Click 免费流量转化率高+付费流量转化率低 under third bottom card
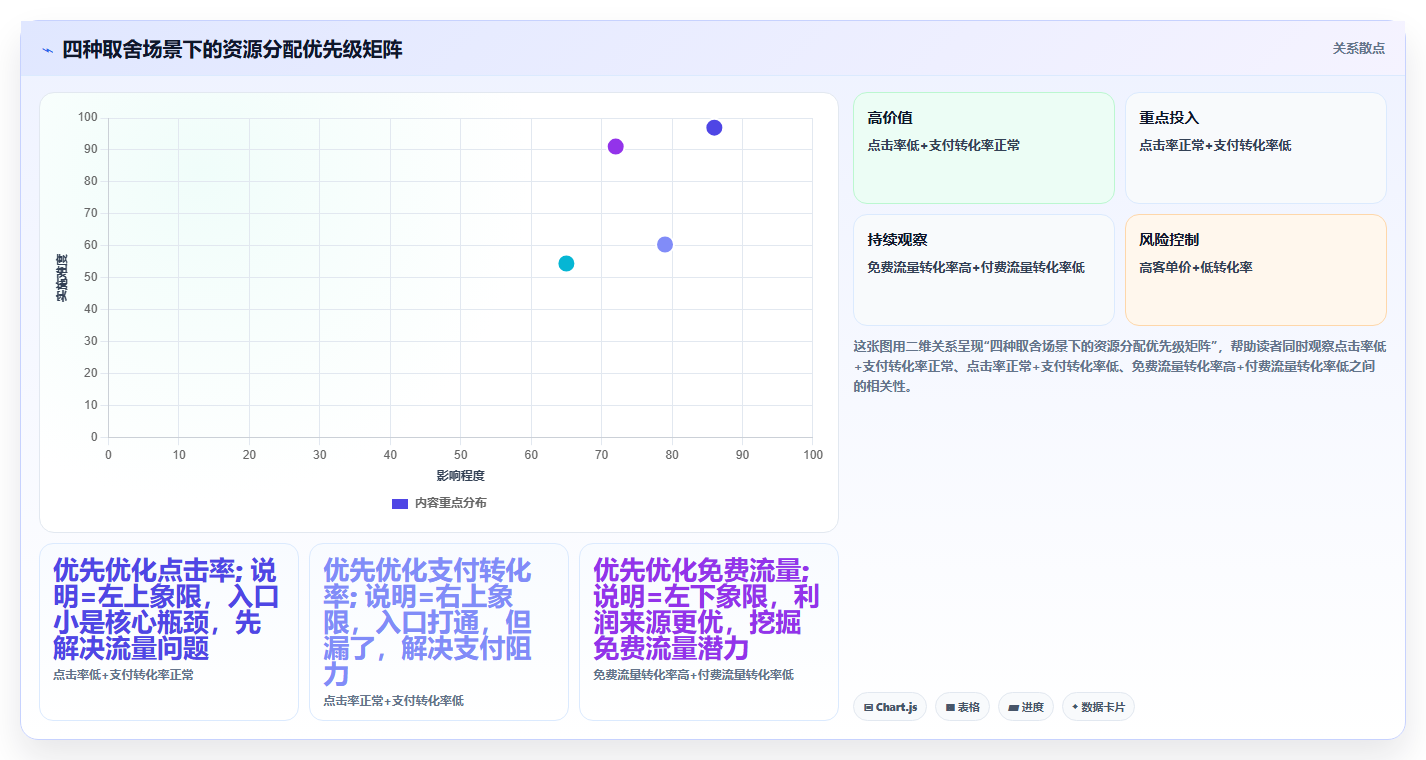Screen dimensions: 1426x760 (693, 675)
